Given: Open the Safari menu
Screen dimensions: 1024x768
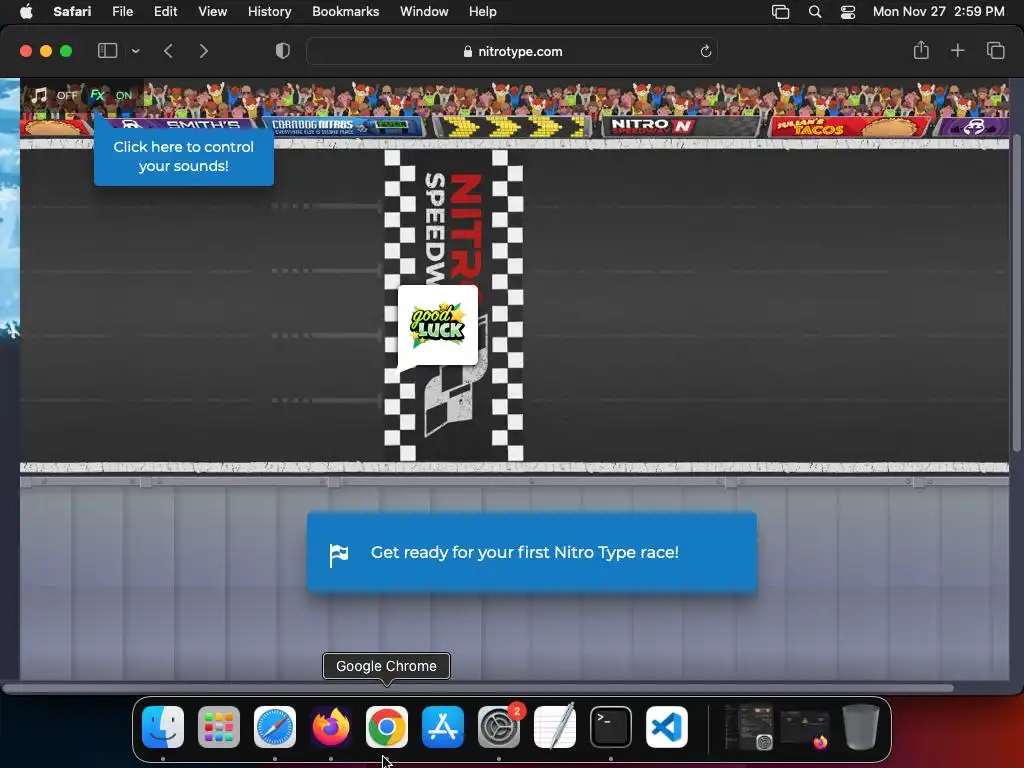Looking at the screenshot, I should [72, 11].
